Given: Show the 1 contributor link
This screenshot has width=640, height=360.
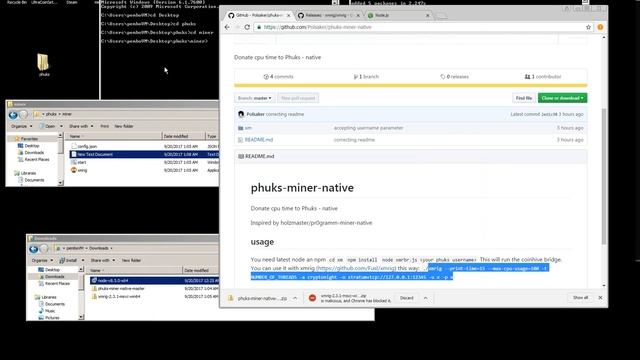Looking at the screenshot, I should point(543,77).
